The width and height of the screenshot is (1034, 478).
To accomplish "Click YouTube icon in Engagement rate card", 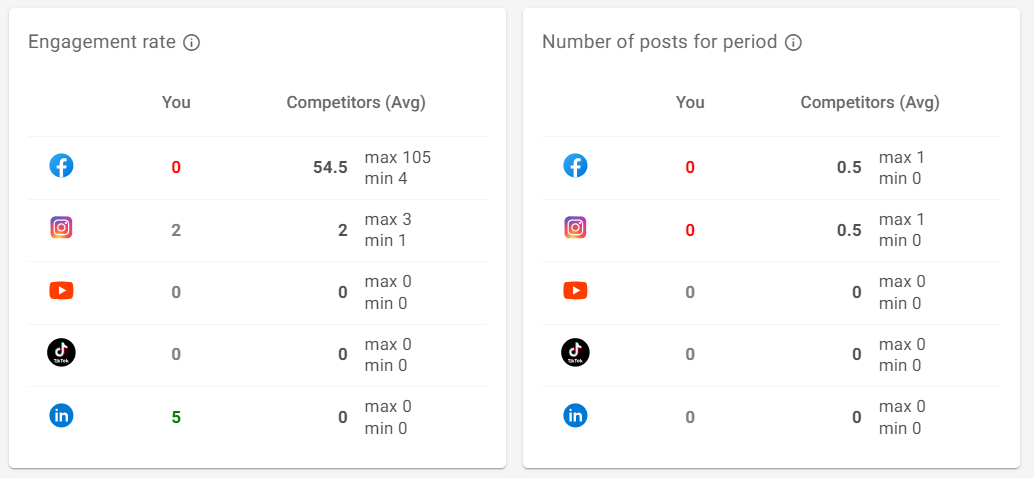I will coord(61,290).
